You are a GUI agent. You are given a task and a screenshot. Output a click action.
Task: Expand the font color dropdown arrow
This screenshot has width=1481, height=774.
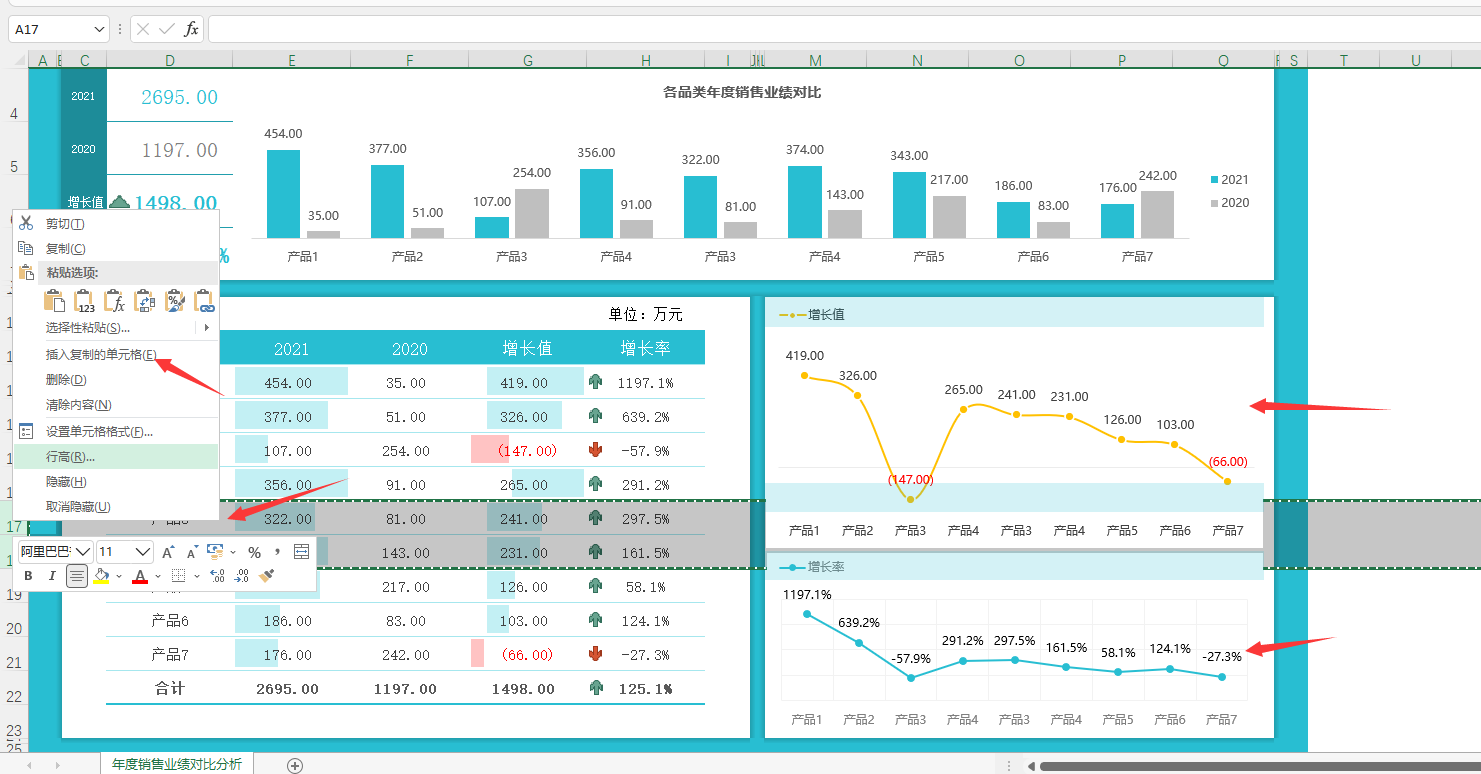(158, 576)
